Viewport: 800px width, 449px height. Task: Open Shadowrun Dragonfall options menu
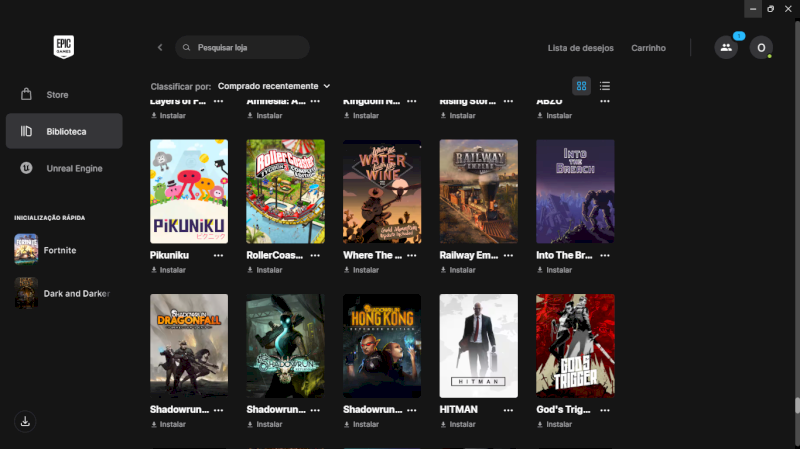pyautogui.click(x=218, y=410)
